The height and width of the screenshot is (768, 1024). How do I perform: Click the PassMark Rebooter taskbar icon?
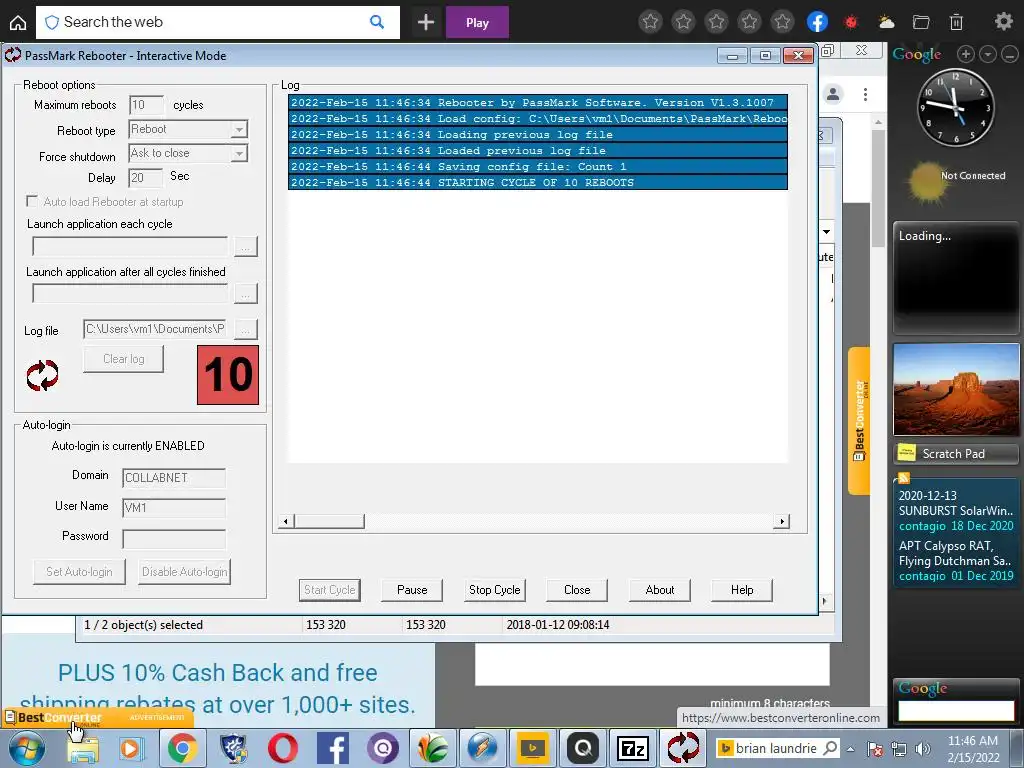(683, 748)
